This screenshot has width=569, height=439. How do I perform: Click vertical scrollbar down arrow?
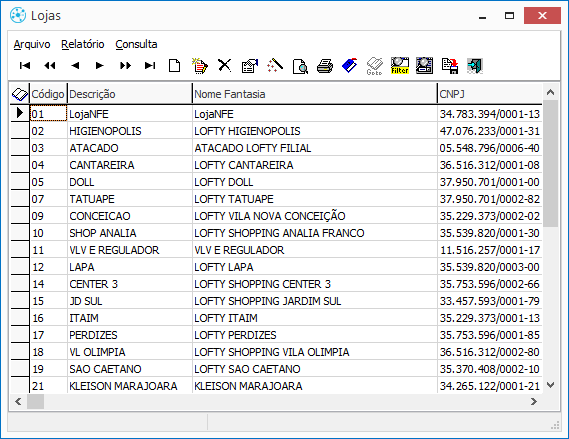point(550,385)
